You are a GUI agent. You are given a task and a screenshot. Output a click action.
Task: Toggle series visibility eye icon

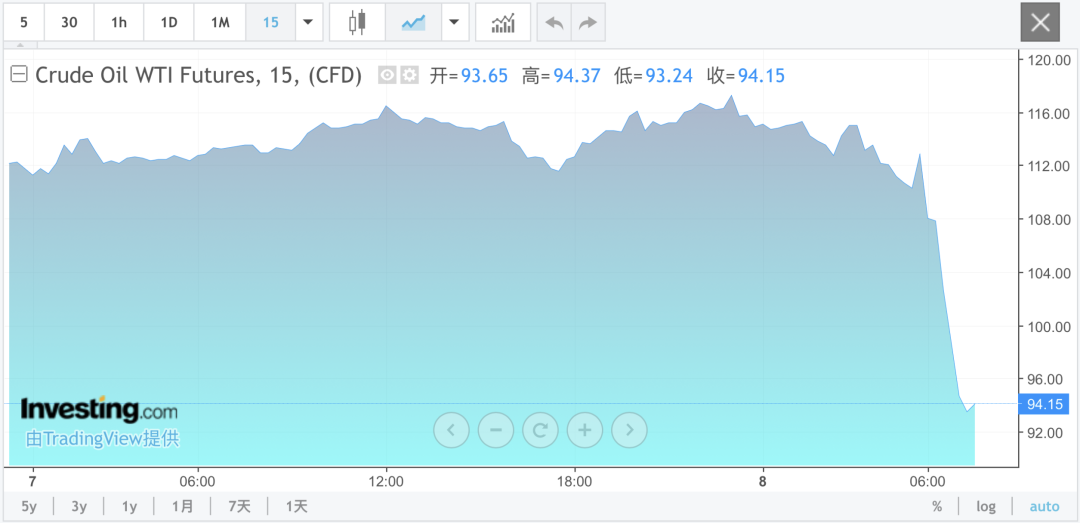(387, 75)
